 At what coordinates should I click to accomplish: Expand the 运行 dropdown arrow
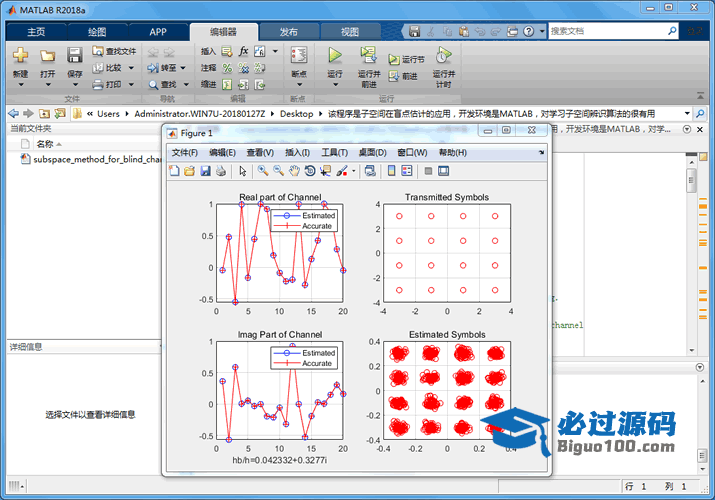tap(335, 85)
